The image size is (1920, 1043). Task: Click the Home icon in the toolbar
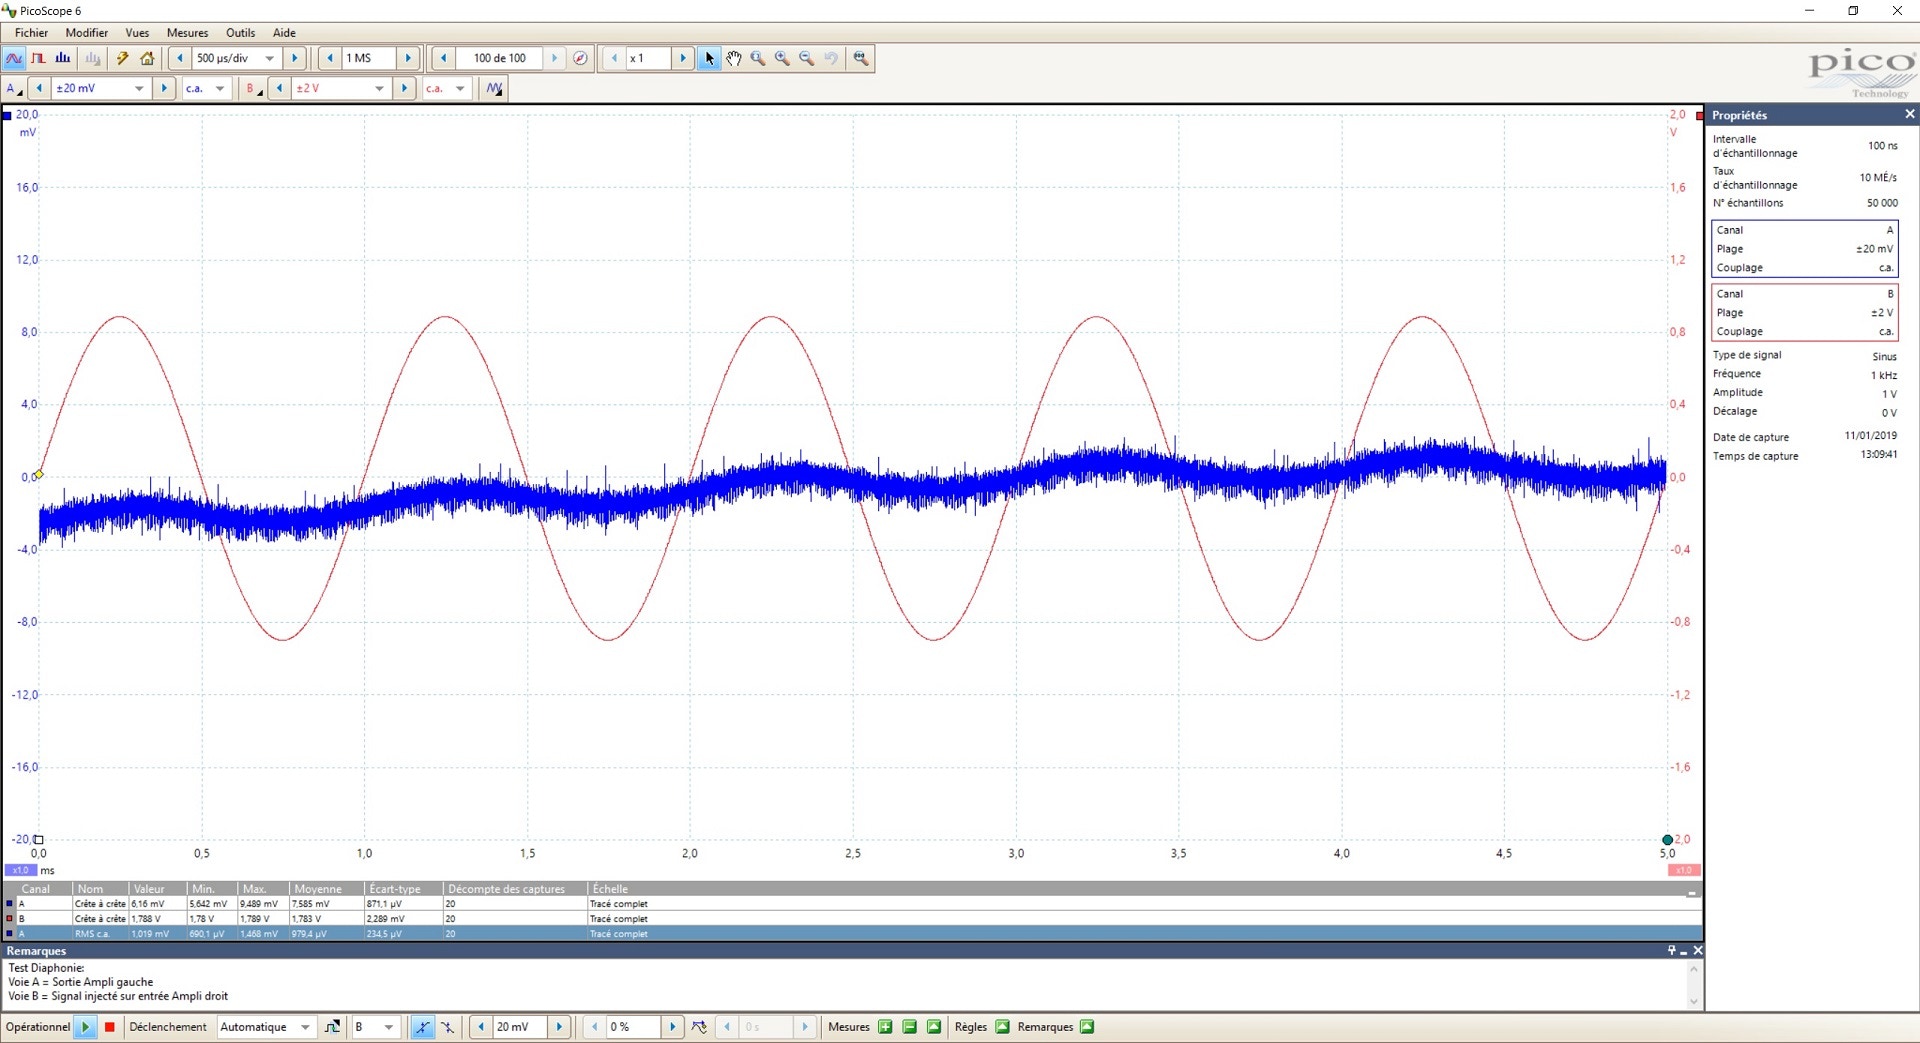(147, 58)
